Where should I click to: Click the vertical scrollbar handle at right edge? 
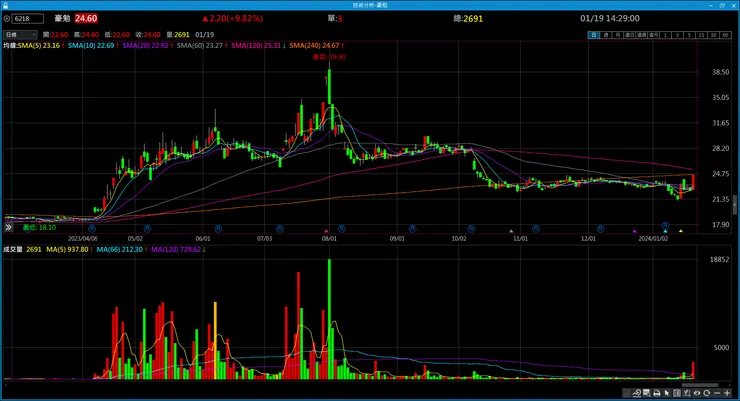[x=734, y=206]
